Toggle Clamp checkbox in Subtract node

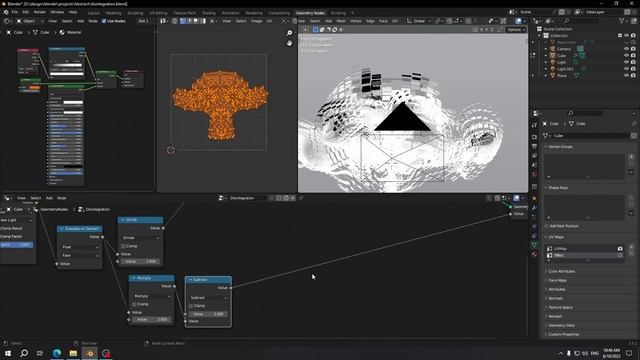(191, 306)
